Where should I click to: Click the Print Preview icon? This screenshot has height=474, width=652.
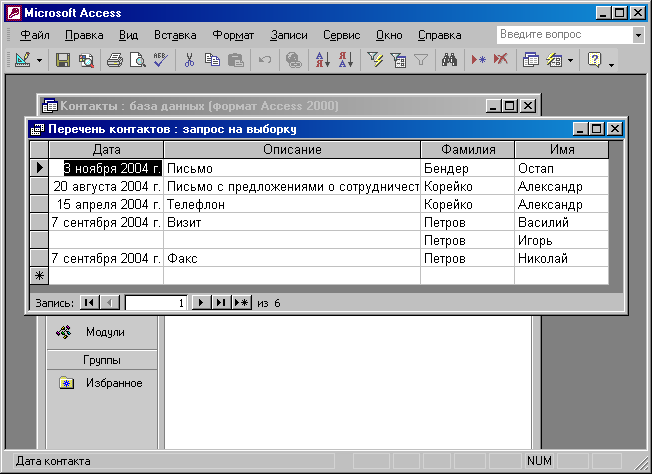tap(138, 60)
